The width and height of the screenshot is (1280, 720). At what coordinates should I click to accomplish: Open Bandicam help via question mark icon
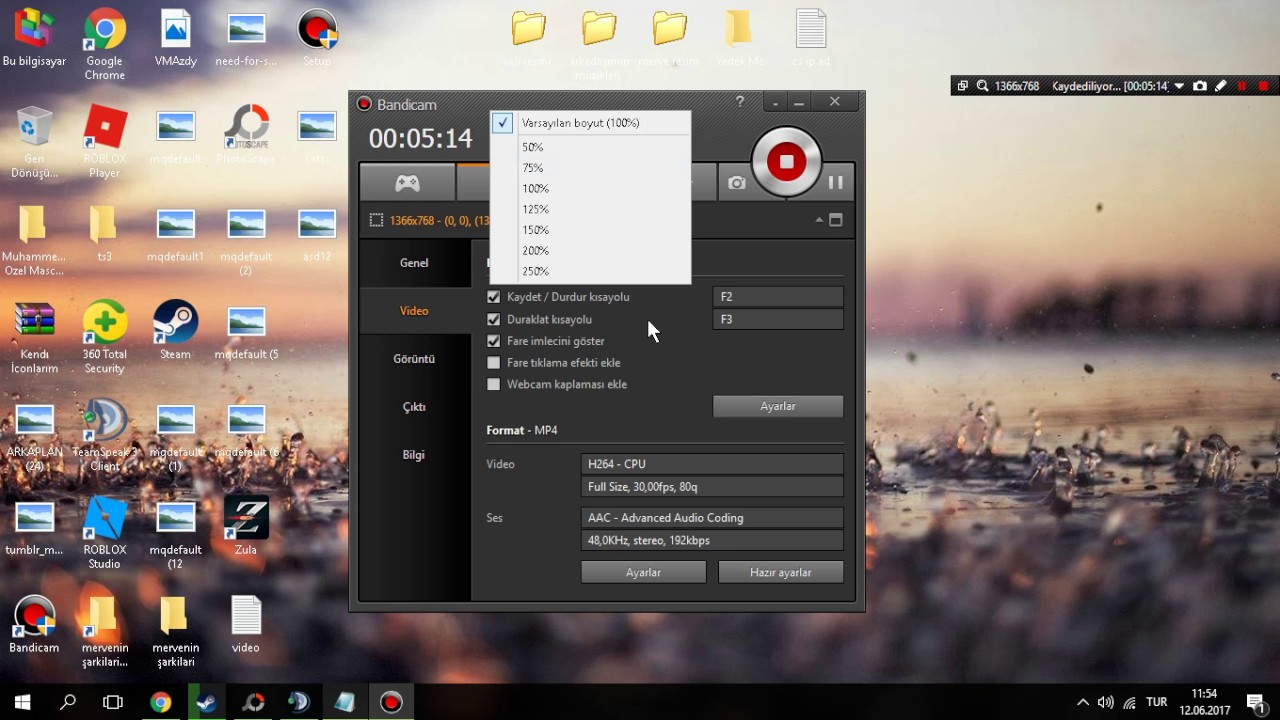739,101
